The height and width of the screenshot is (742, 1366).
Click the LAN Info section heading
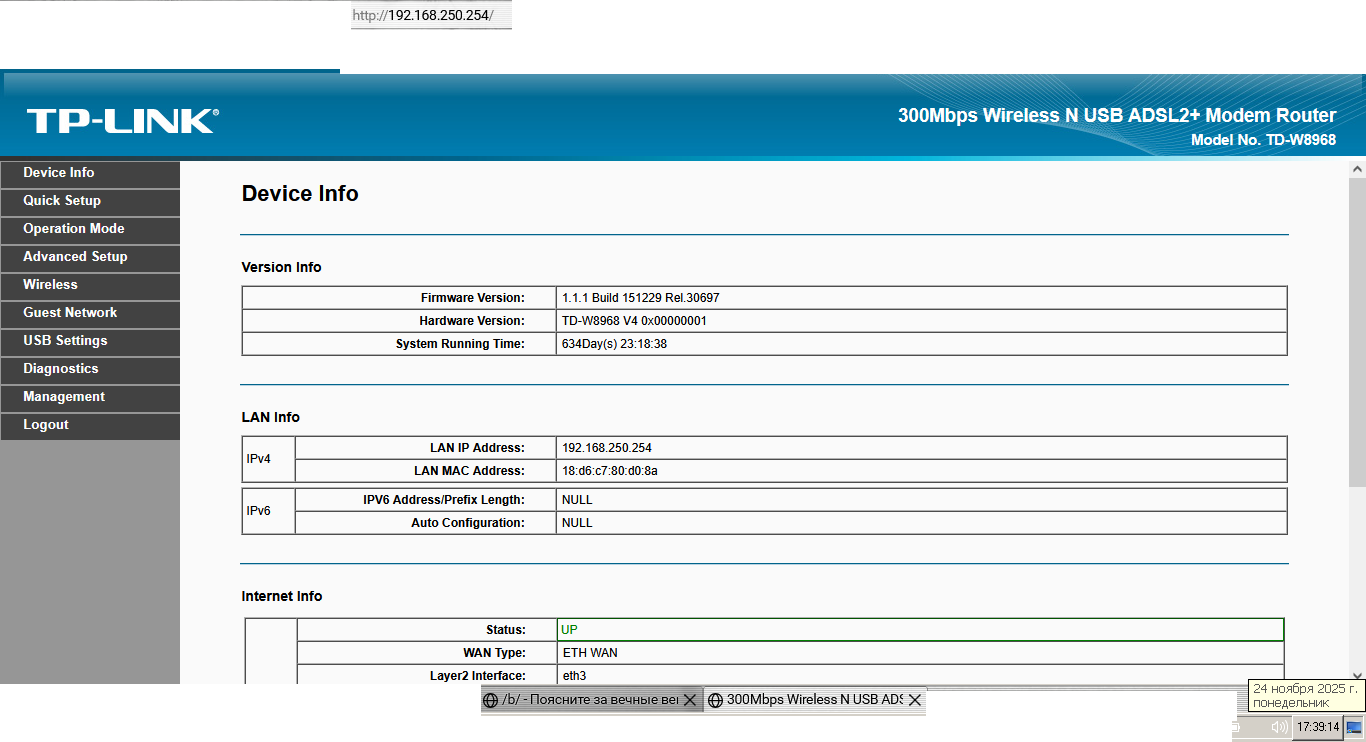tap(271, 417)
